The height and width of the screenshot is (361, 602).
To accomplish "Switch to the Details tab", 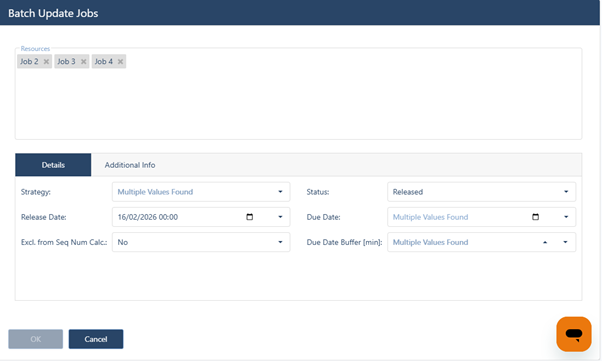I will (53, 165).
